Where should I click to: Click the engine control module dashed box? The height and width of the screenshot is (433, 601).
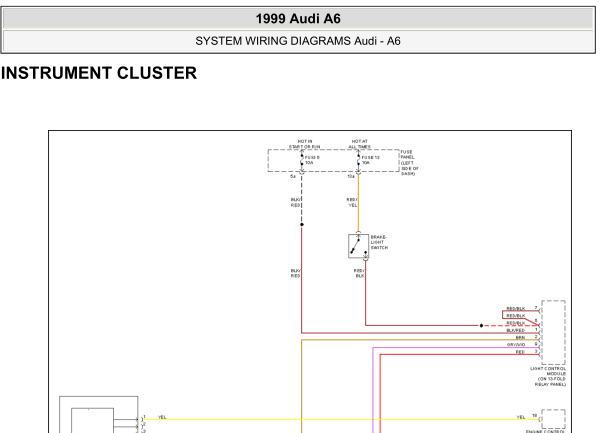coord(553,419)
